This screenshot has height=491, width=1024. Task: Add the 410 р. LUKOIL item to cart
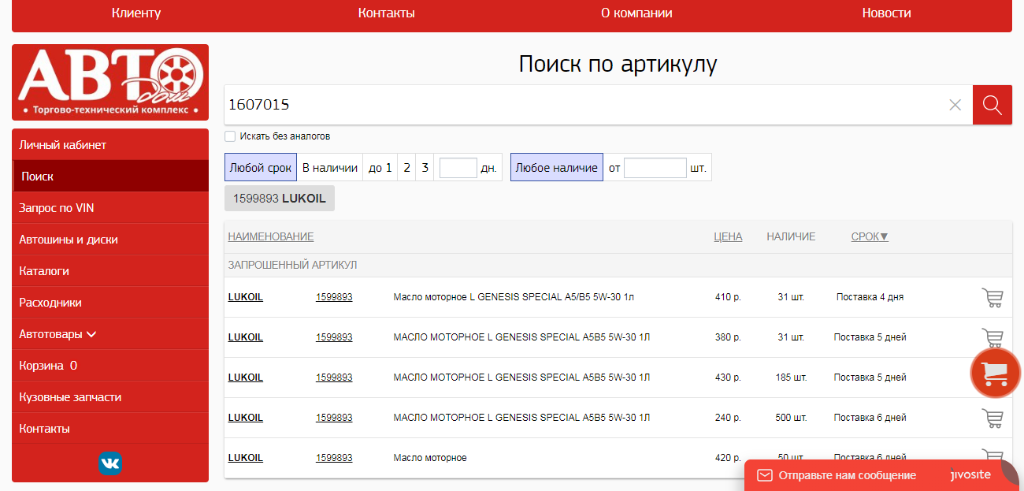(993, 297)
